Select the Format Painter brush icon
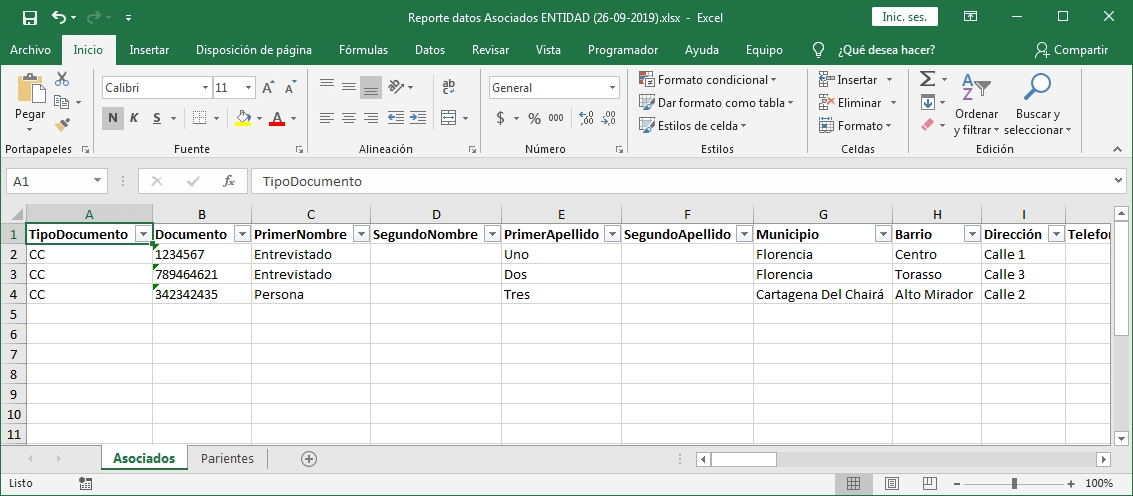The image size is (1133, 496). [62, 125]
